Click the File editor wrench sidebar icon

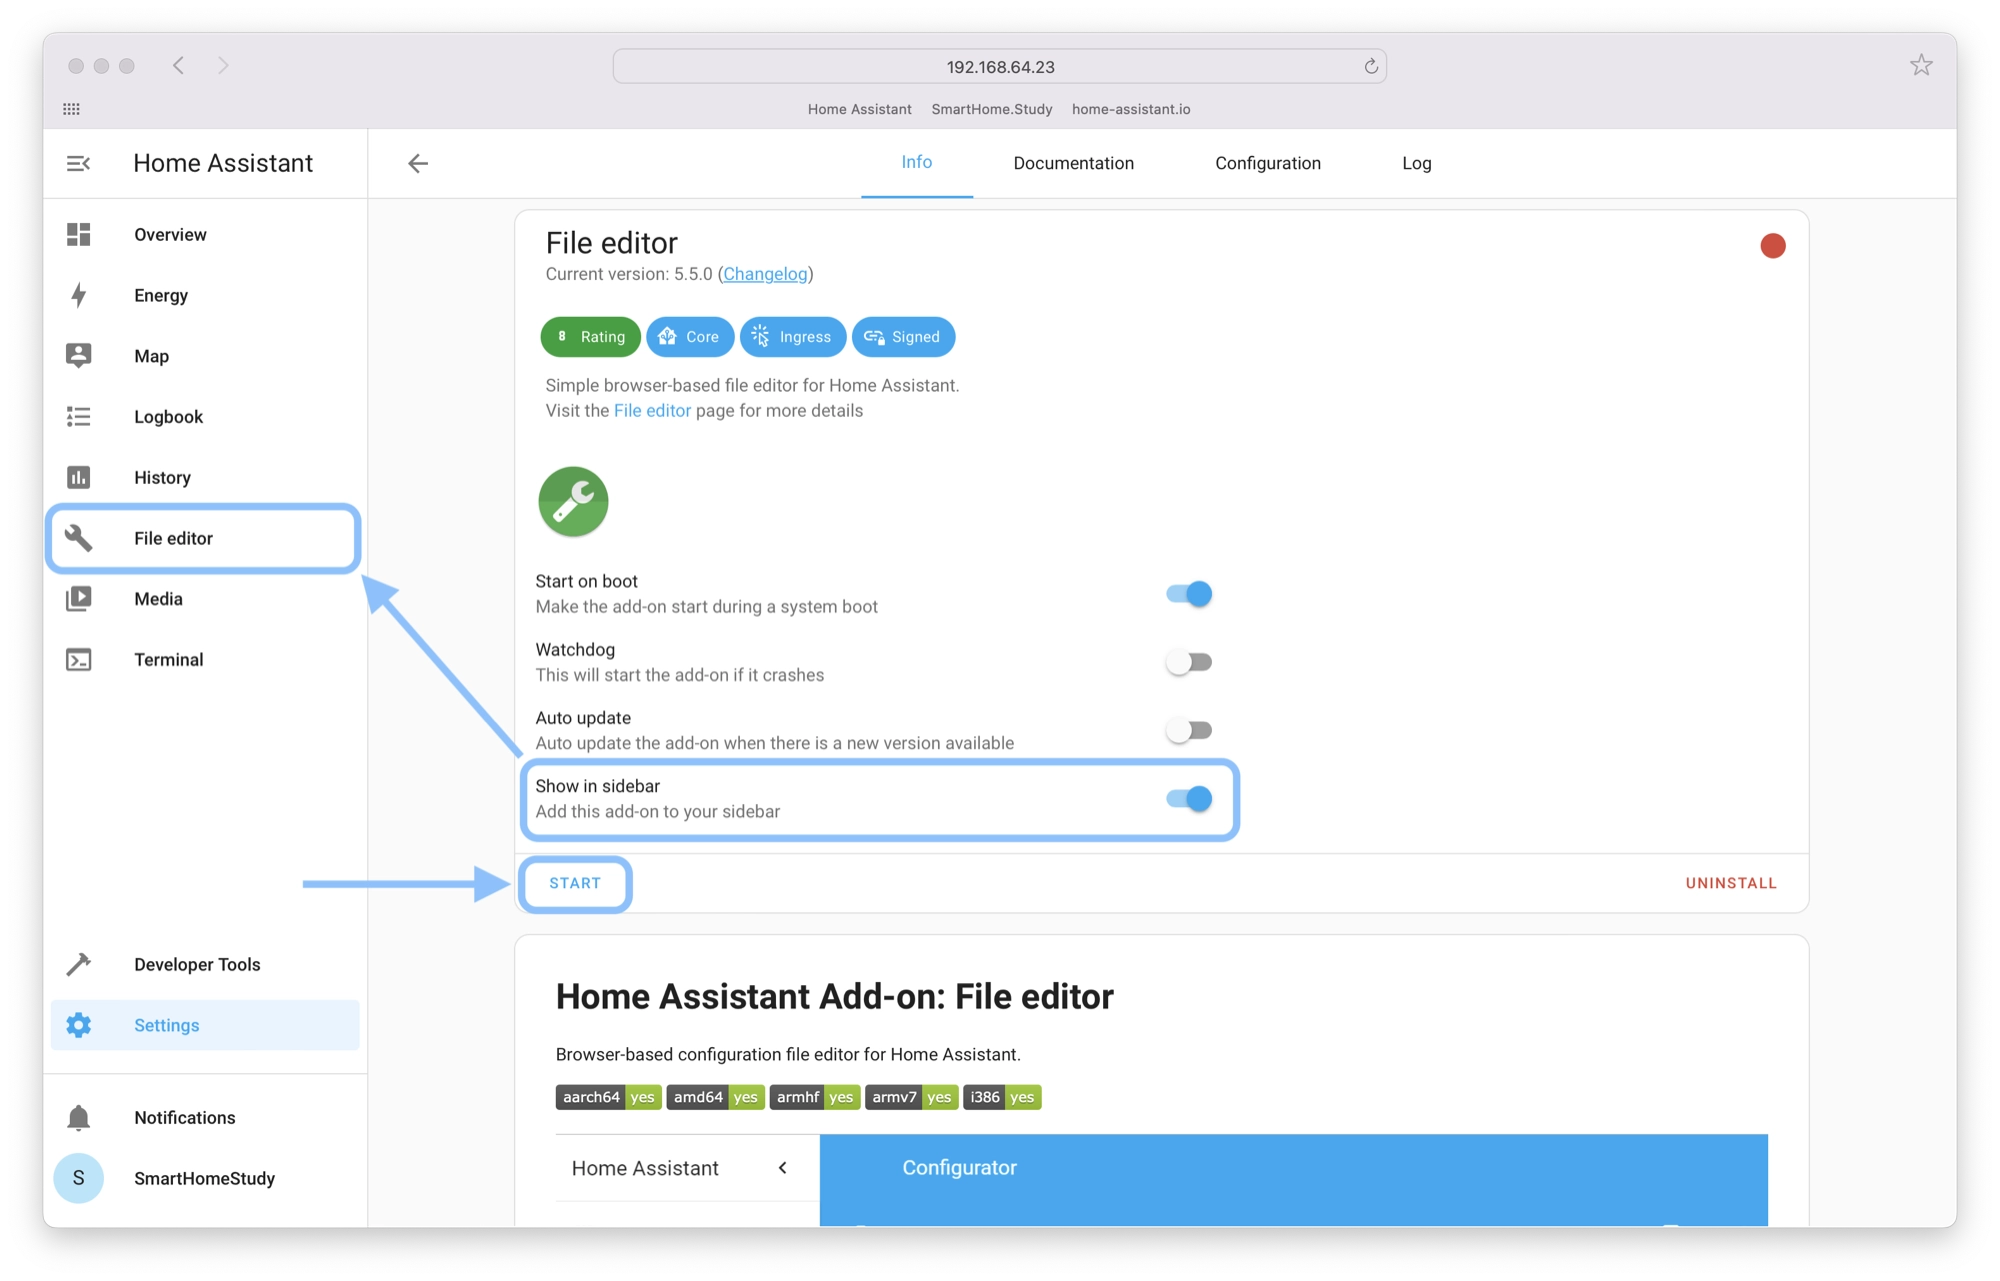[78, 538]
